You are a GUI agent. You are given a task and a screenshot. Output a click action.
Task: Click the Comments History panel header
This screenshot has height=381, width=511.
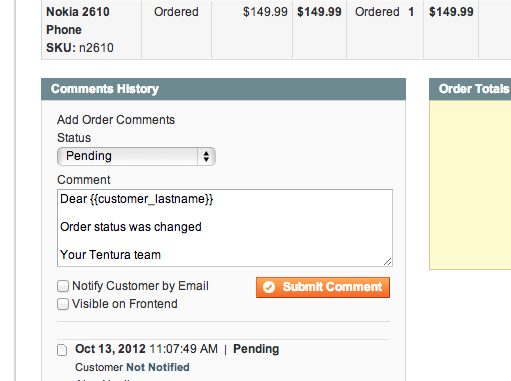tap(223, 89)
